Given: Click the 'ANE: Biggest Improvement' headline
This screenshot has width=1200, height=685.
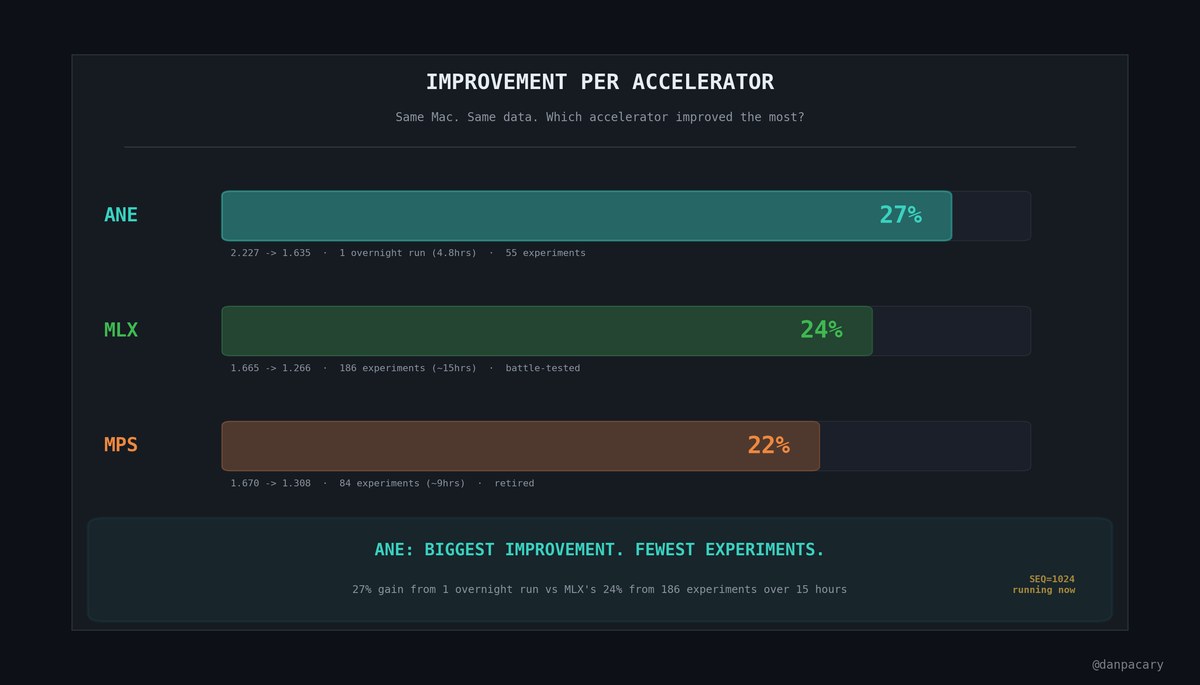Looking at the screenshot, I should pyautogui.click(x=599, y=550).
